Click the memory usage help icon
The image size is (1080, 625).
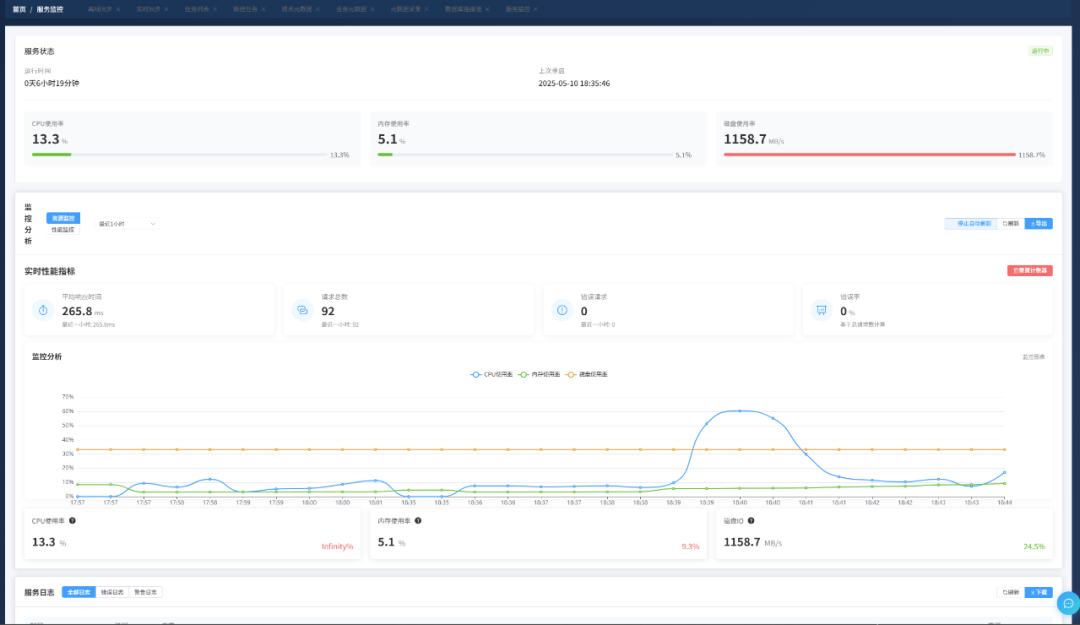pos(418,521)
